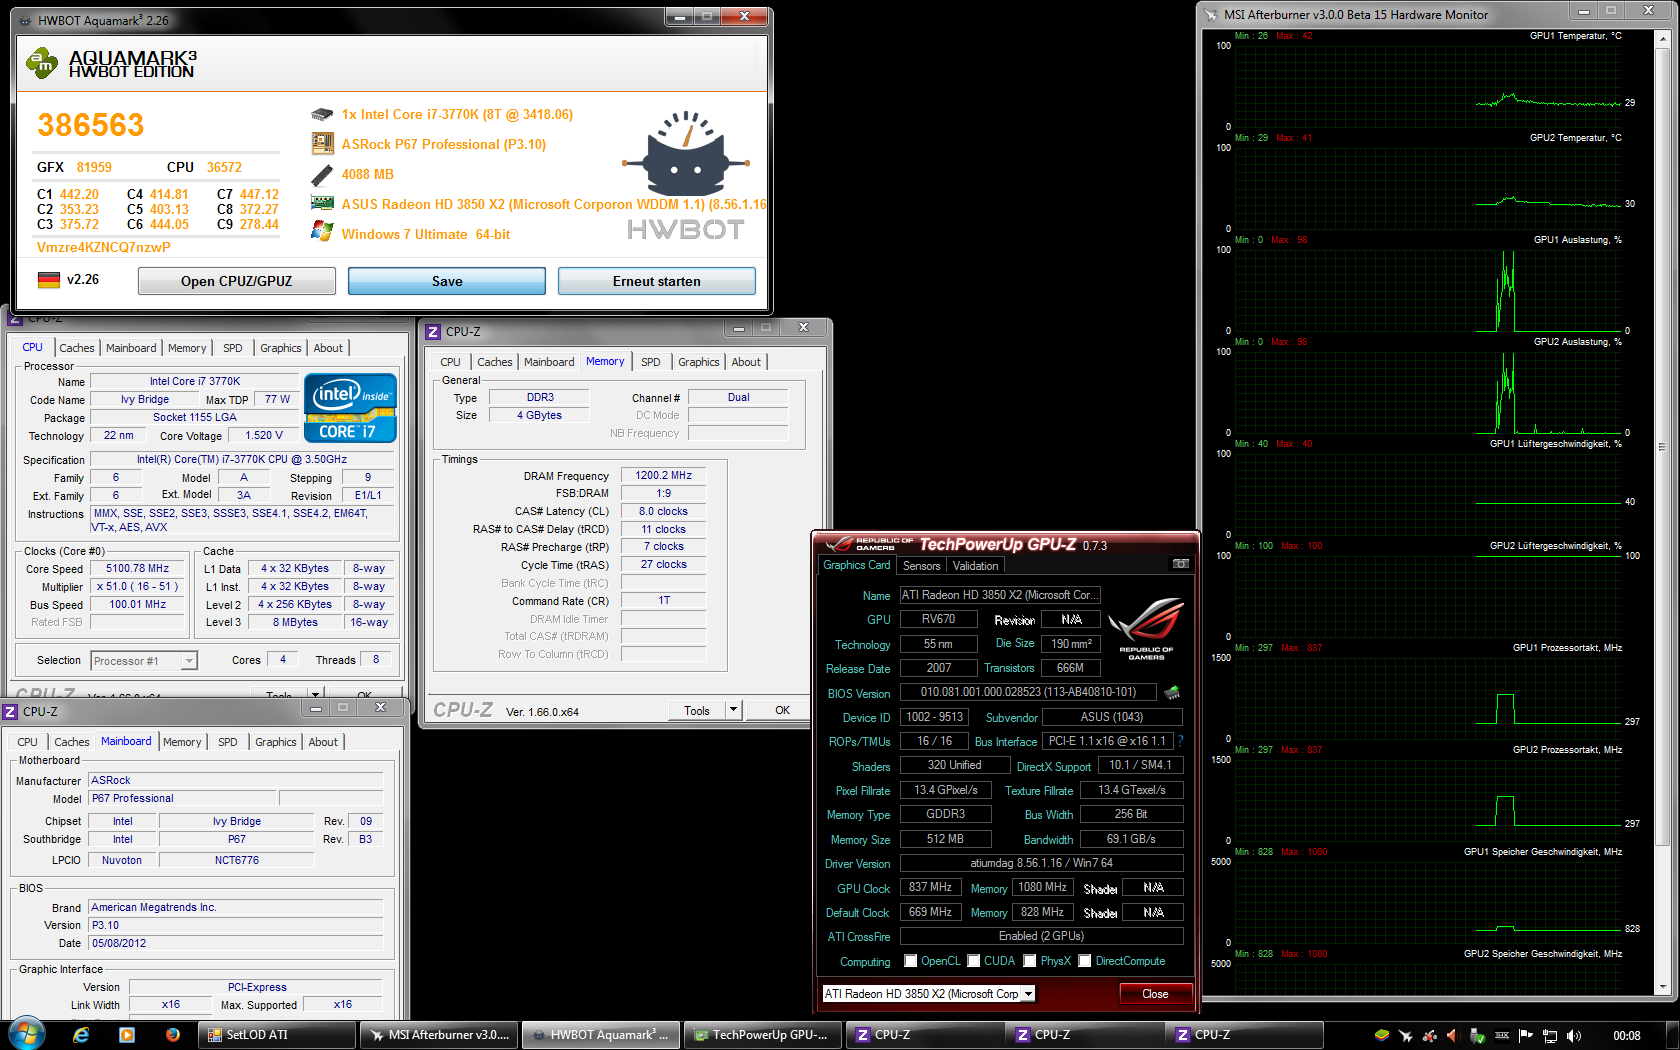Click the red Close button in GPU-Z
The image size is (1680, 1050).
[x=1155, y=994]
